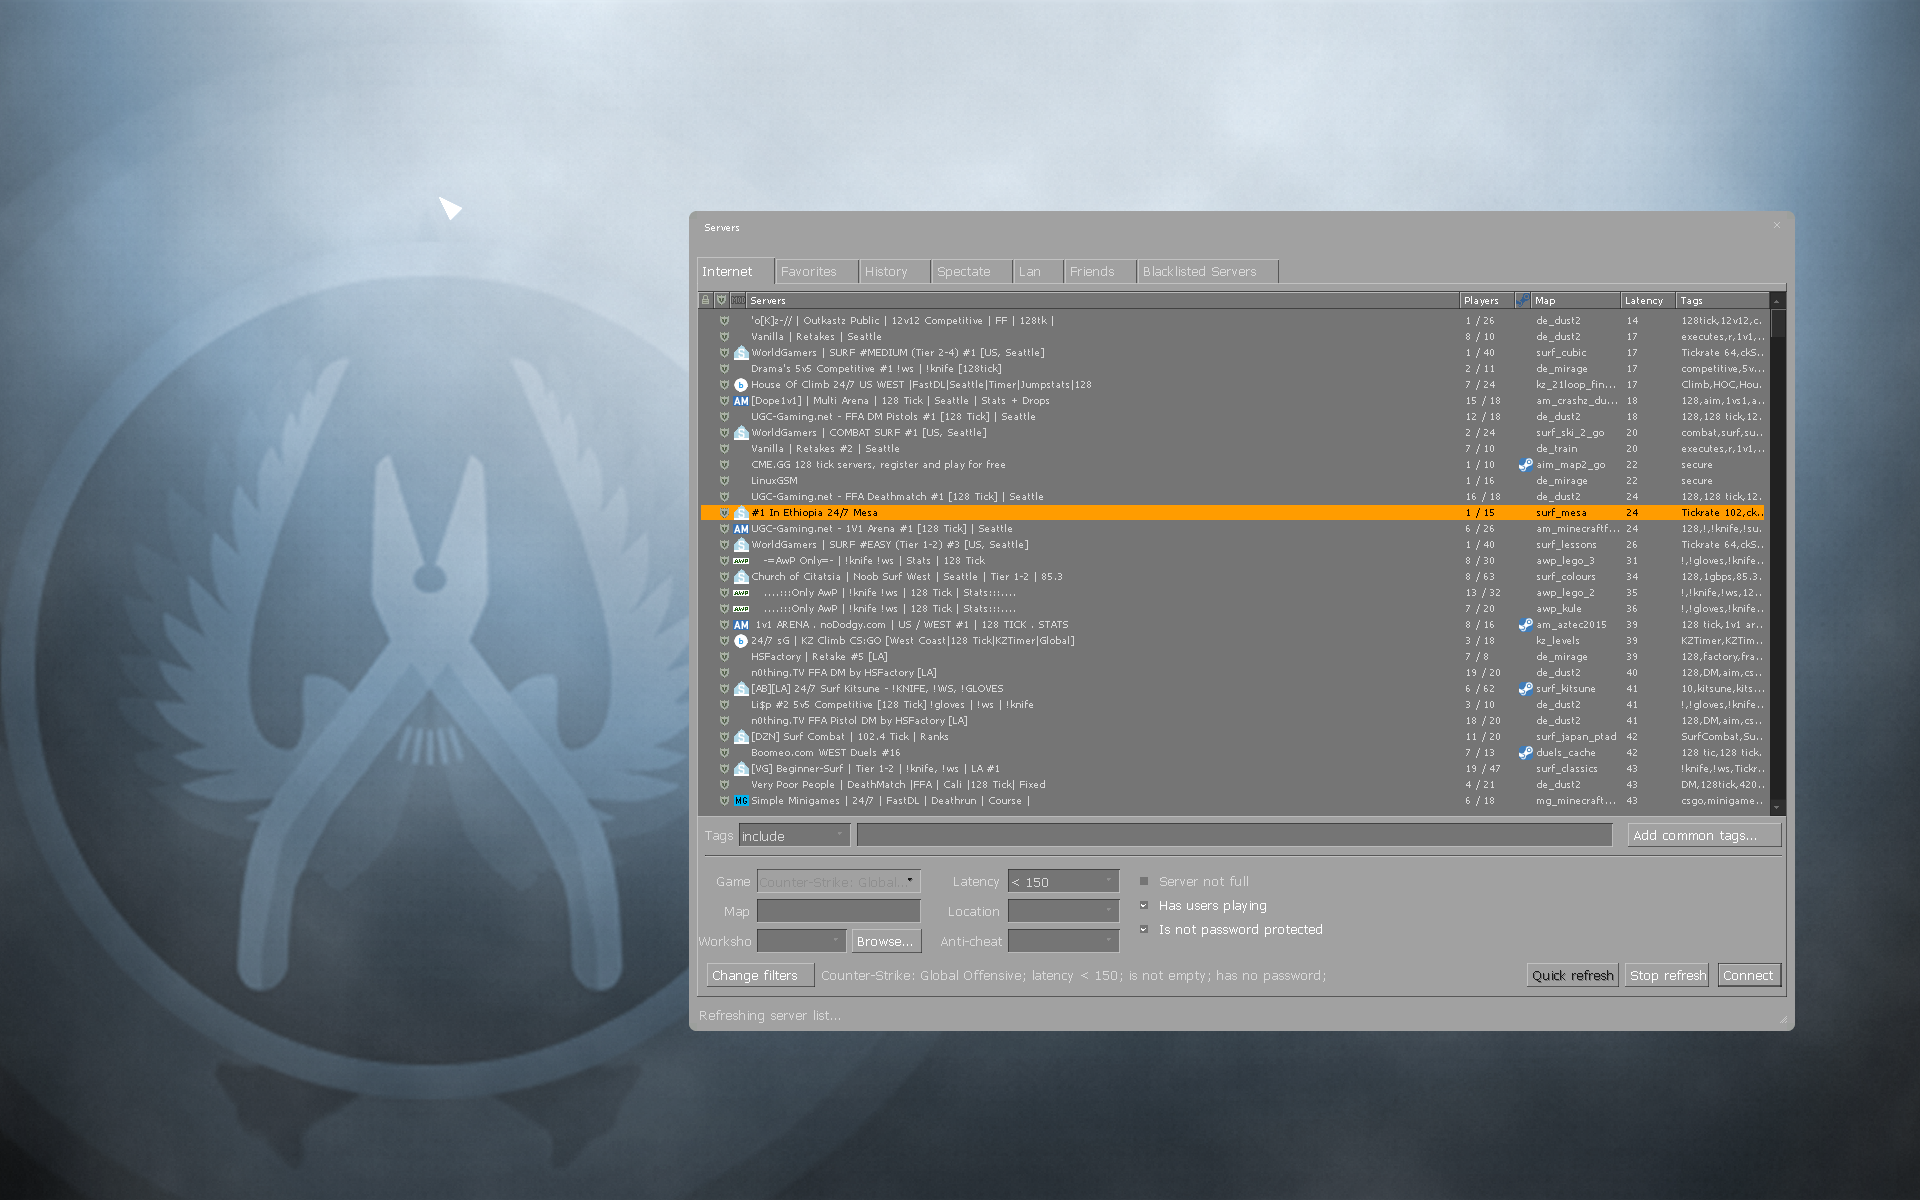Click the lock icon column header

click(705, 300)
